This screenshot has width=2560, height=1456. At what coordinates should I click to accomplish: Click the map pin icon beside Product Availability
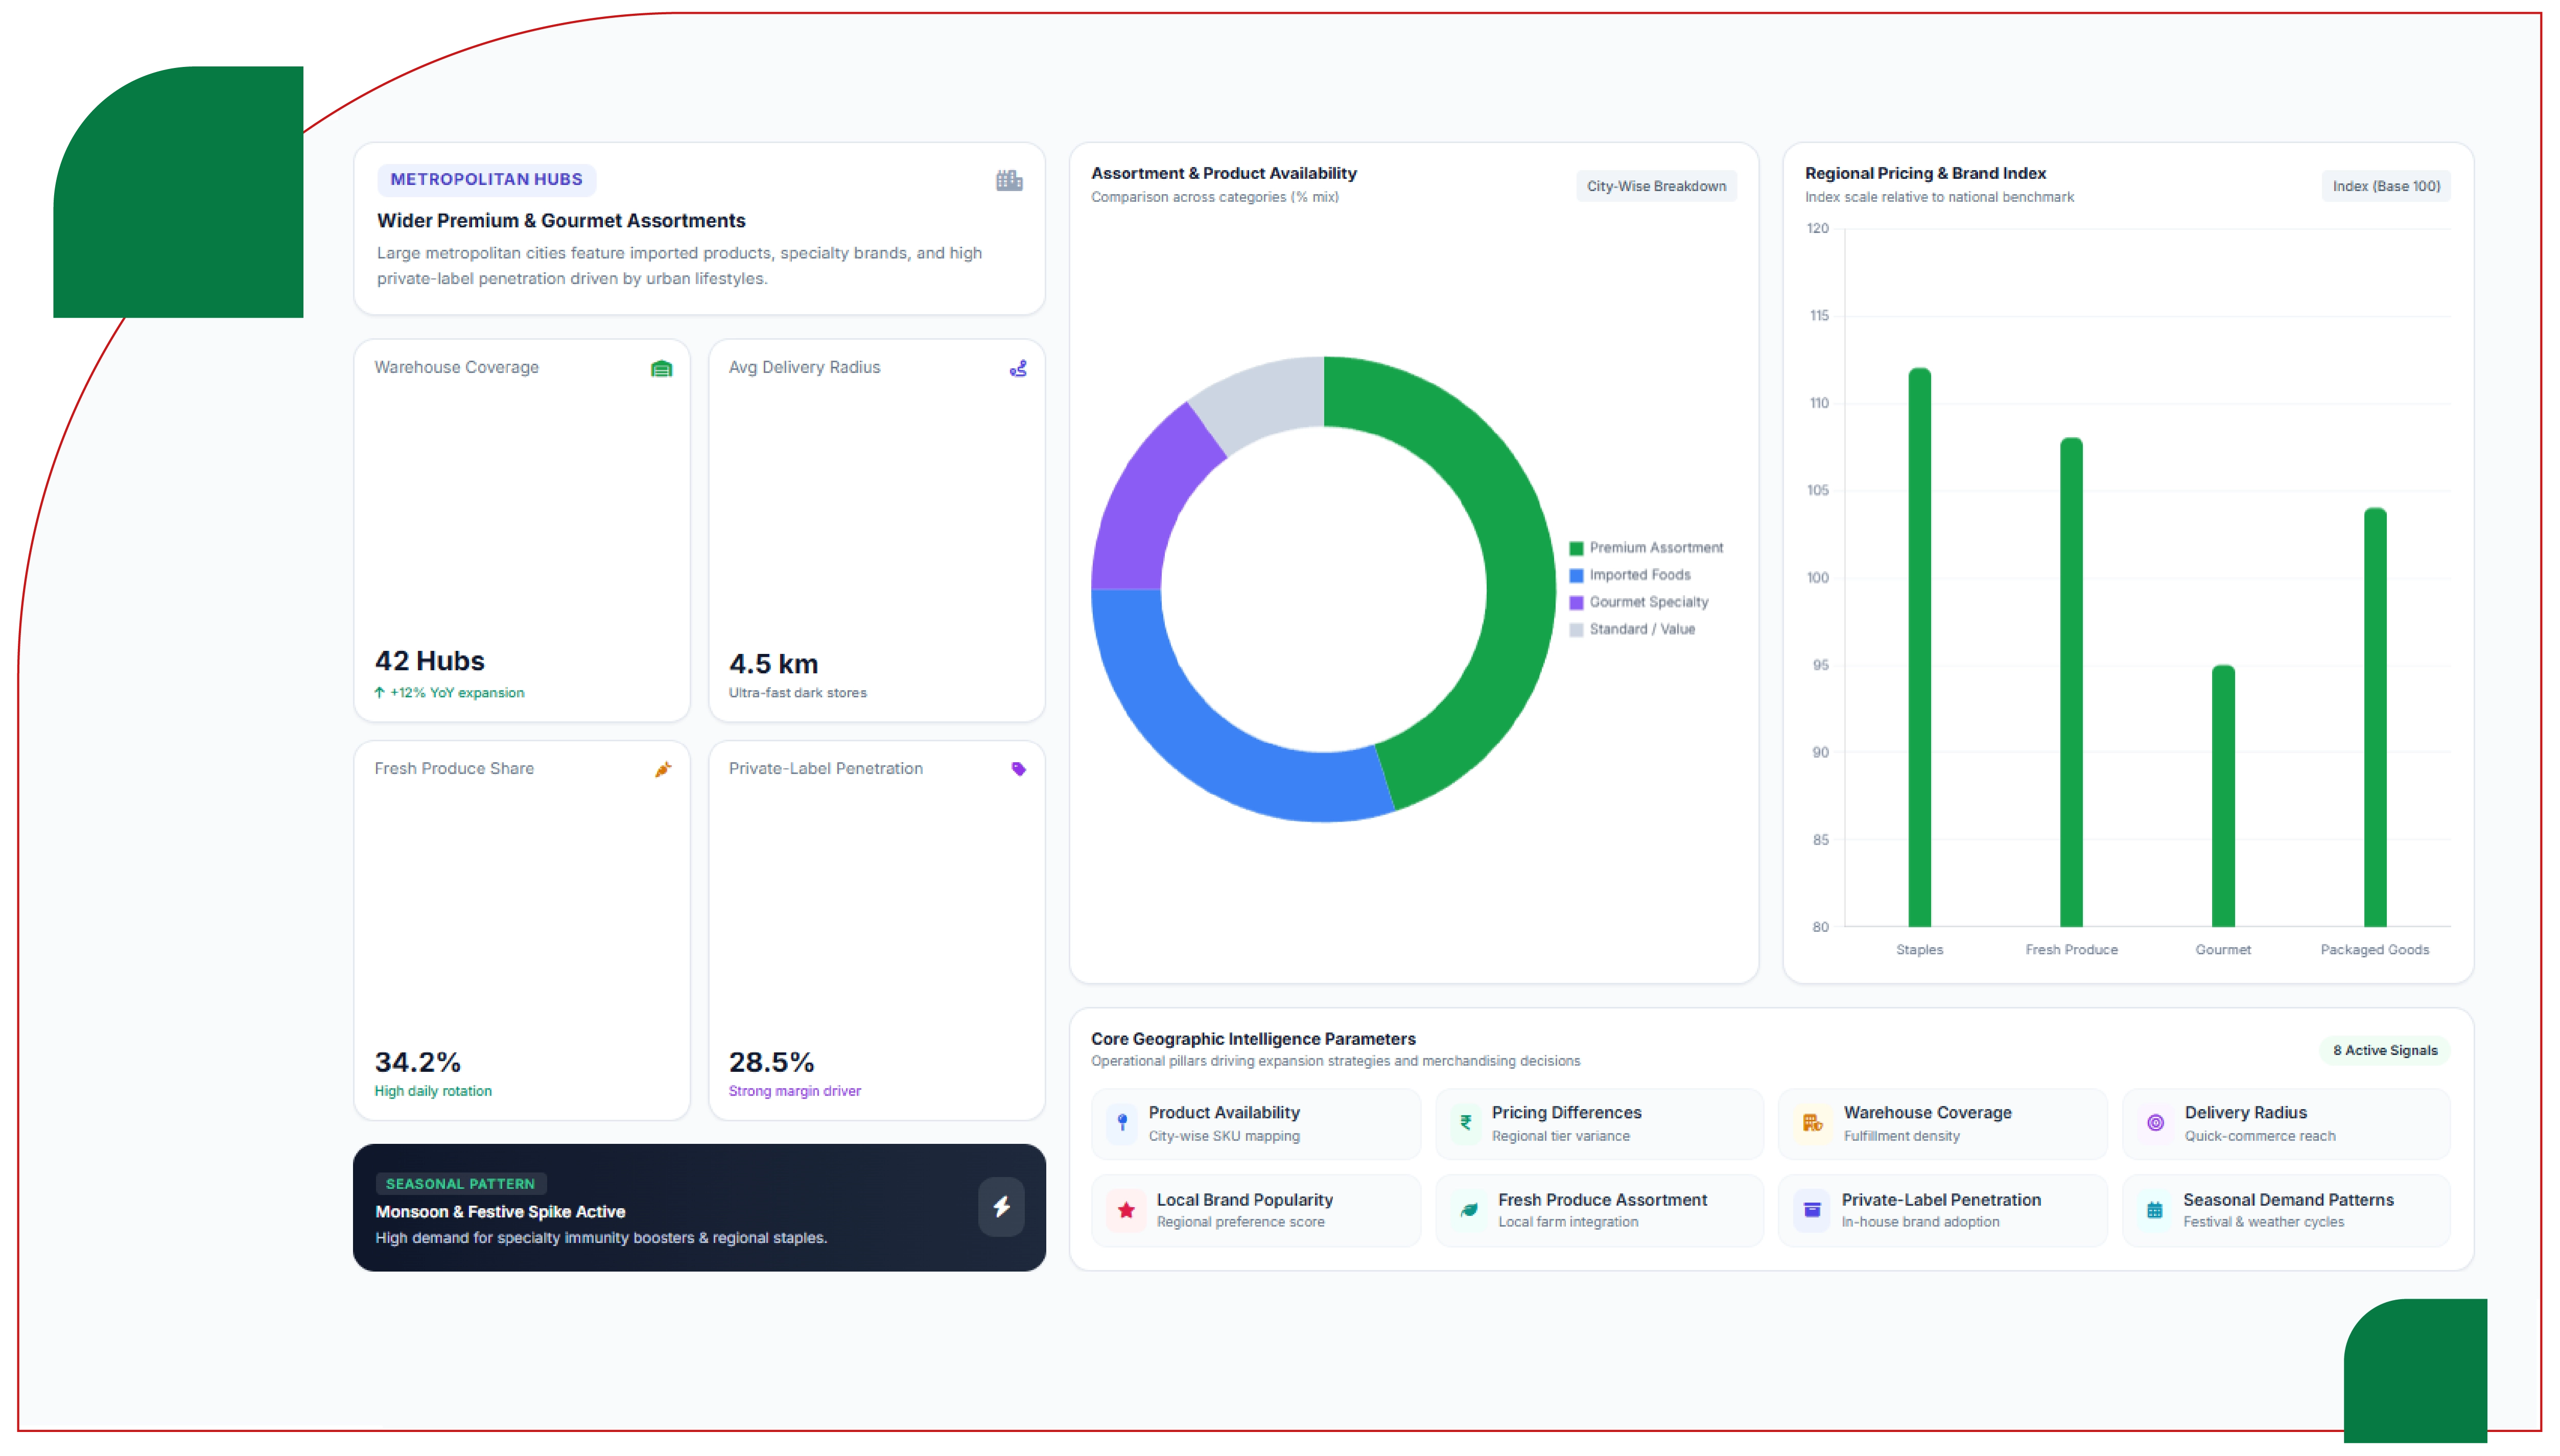point(1122,1123)
